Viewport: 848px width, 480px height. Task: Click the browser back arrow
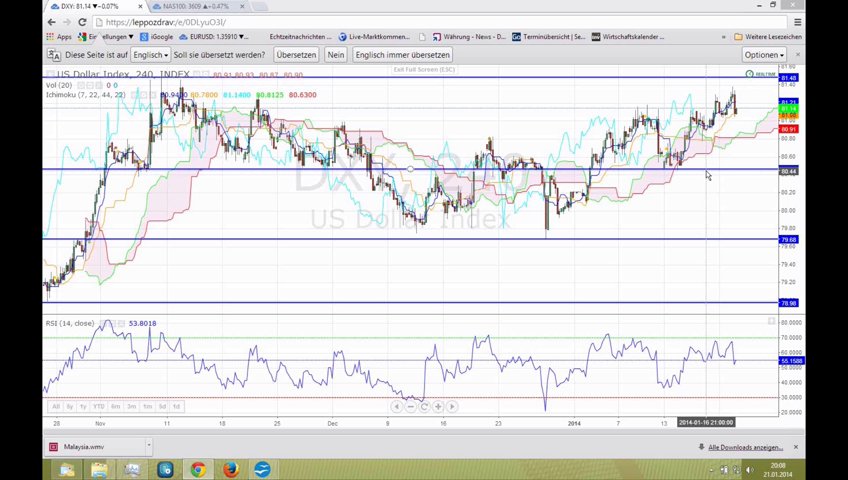[x=52, y=22]
